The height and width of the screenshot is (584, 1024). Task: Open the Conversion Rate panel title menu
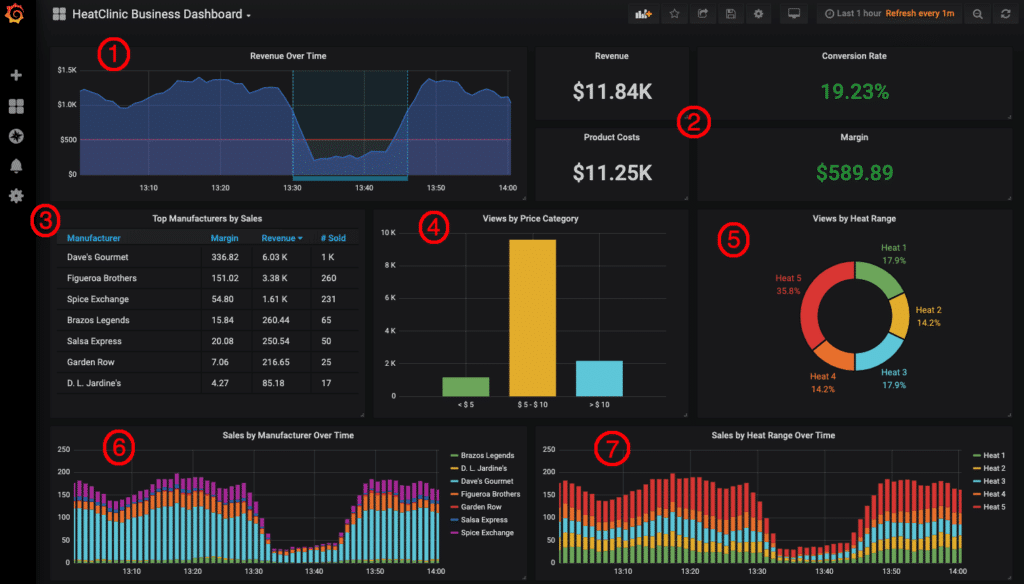[x=854, y=56]
